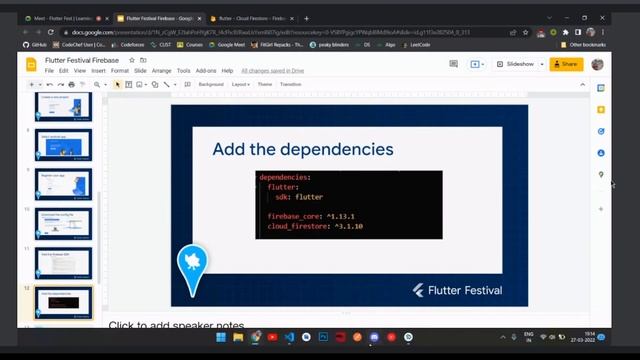Switch to the Meet browser tab
The image size is (640, 360).
point(63,18)
